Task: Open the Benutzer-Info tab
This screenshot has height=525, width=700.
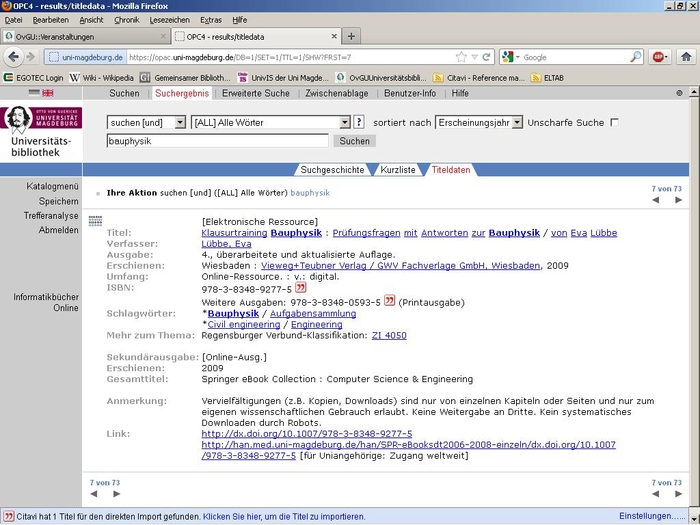Action: pos(410,93)
